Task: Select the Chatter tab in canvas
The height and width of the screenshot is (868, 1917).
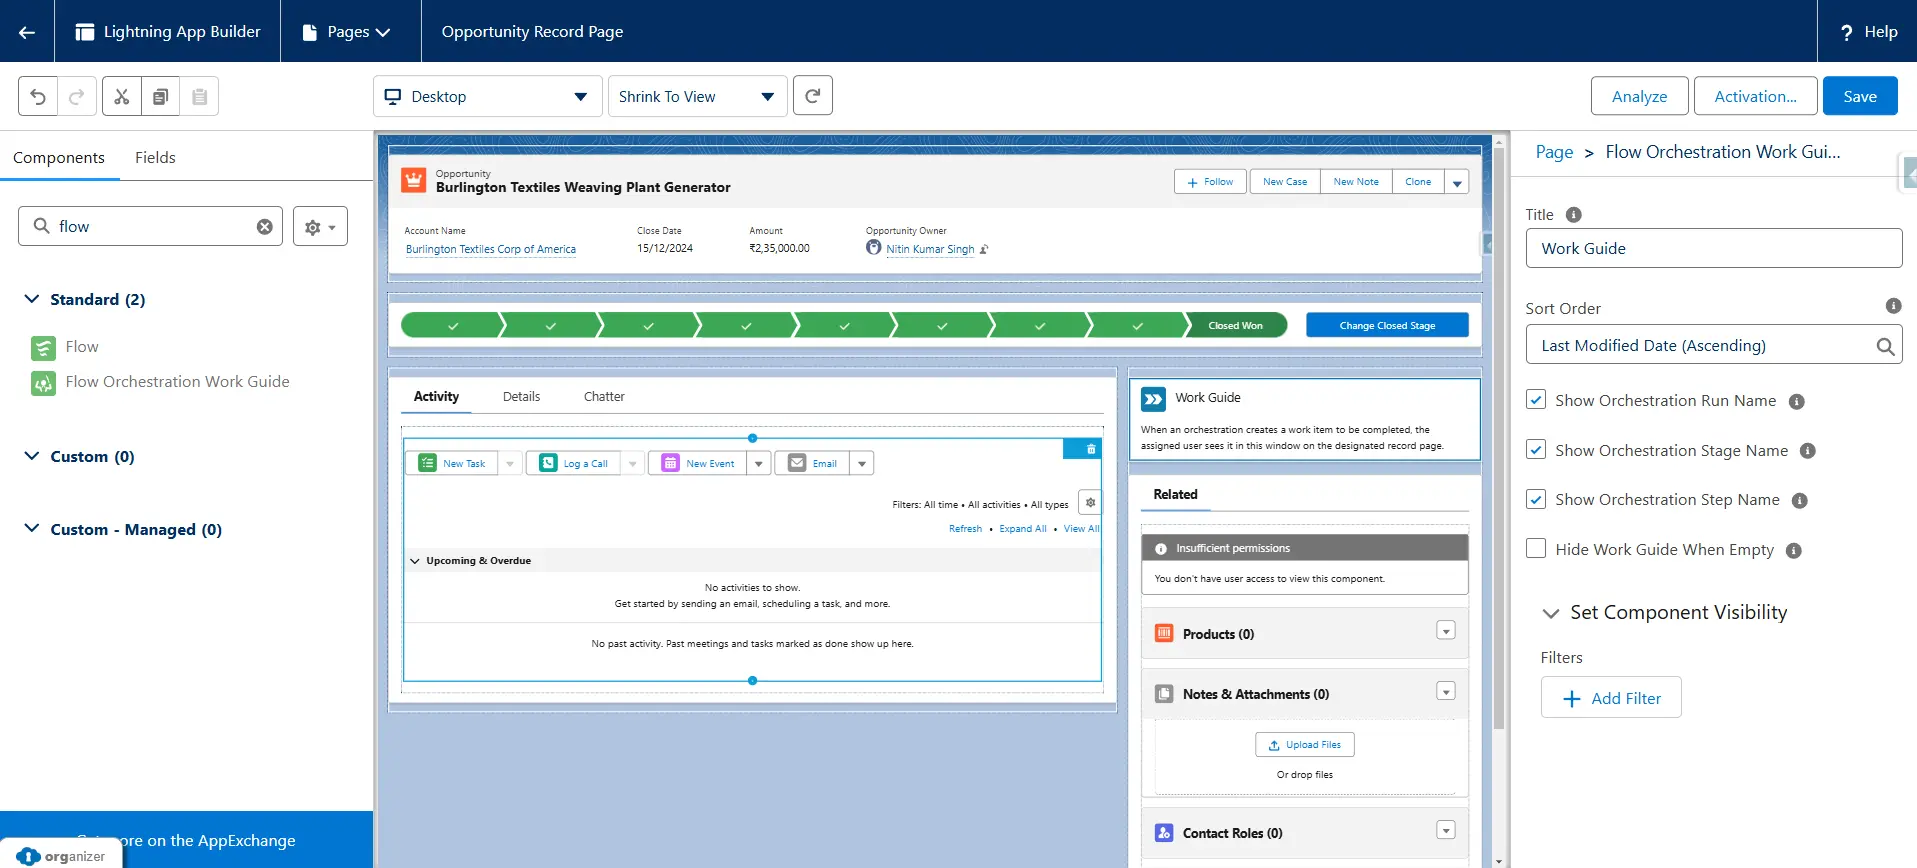Action: [604, 397]
